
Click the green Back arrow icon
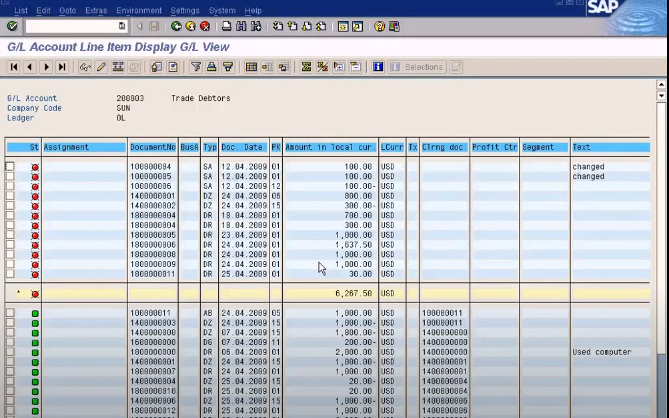(x=176, y=26)
